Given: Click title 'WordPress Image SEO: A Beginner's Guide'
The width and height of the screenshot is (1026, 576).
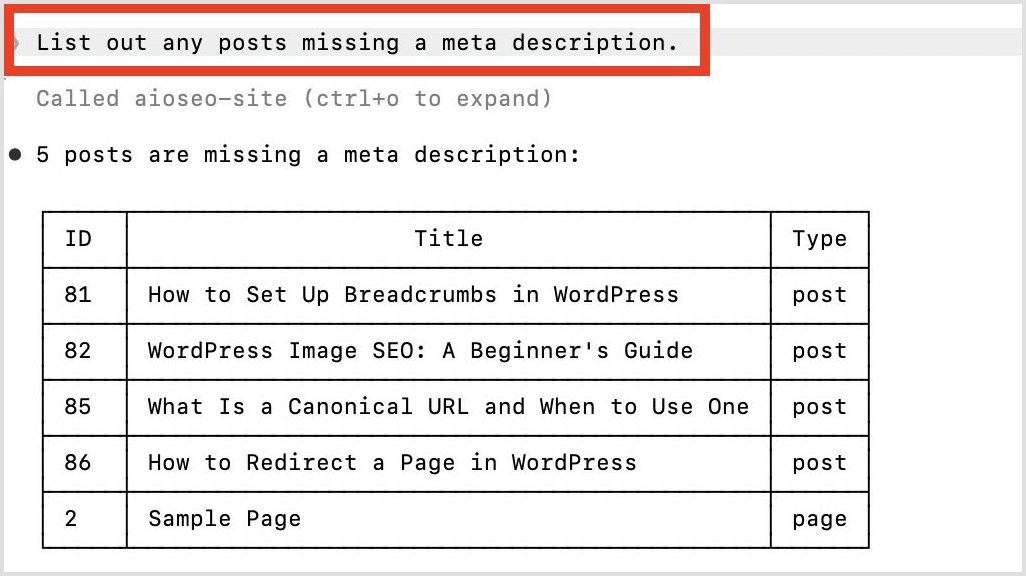Looking at the screenshot, I should click(420, 351).
